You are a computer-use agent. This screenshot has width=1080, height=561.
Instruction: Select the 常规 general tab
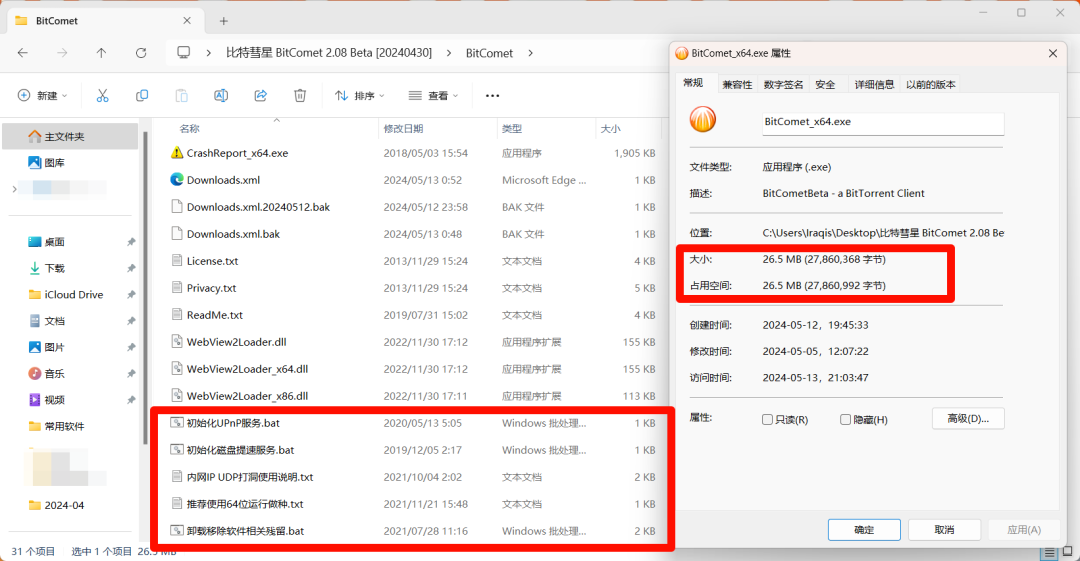tap(694, 83)
